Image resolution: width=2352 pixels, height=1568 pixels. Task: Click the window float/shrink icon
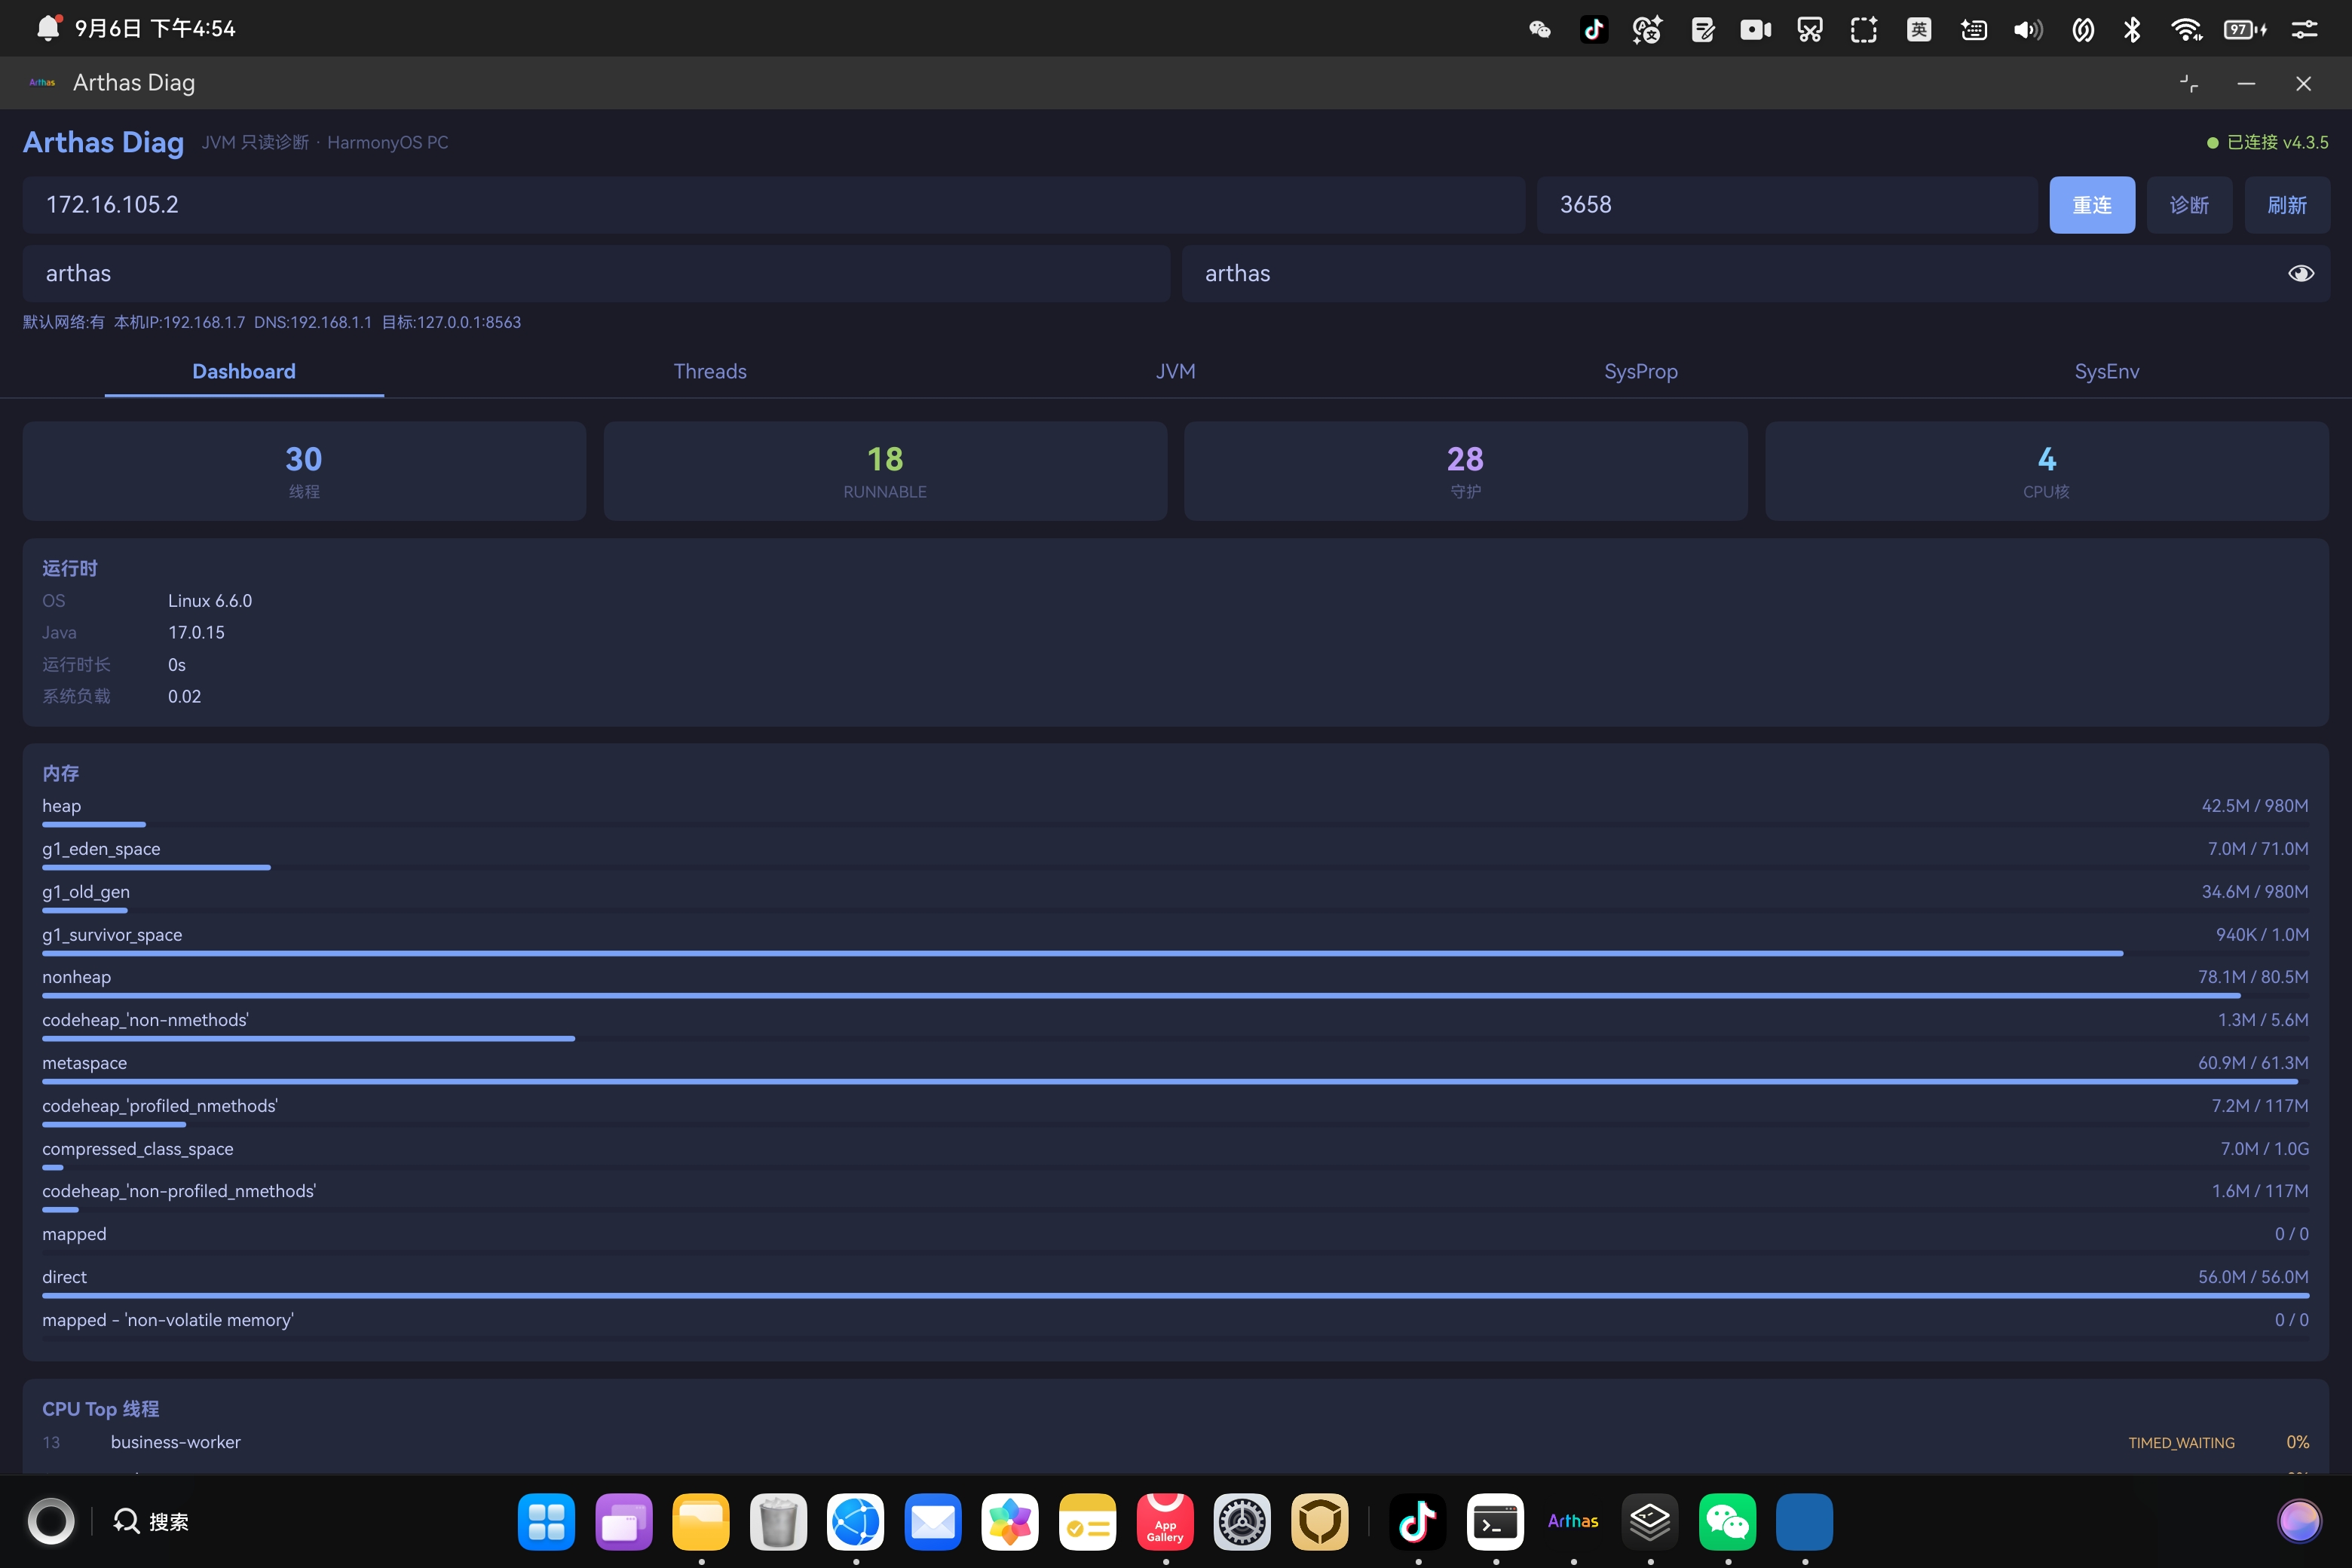[x=2189, y=84]
